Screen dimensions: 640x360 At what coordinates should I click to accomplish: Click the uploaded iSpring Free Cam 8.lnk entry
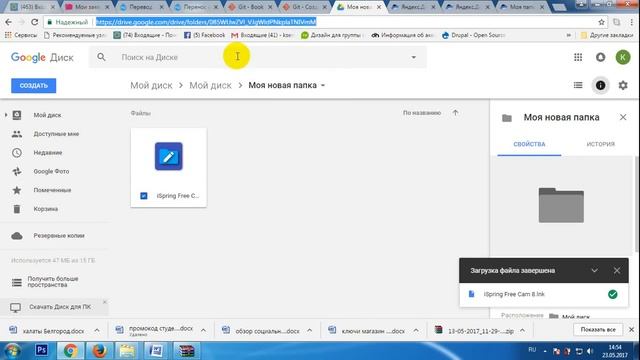point(544,294)
